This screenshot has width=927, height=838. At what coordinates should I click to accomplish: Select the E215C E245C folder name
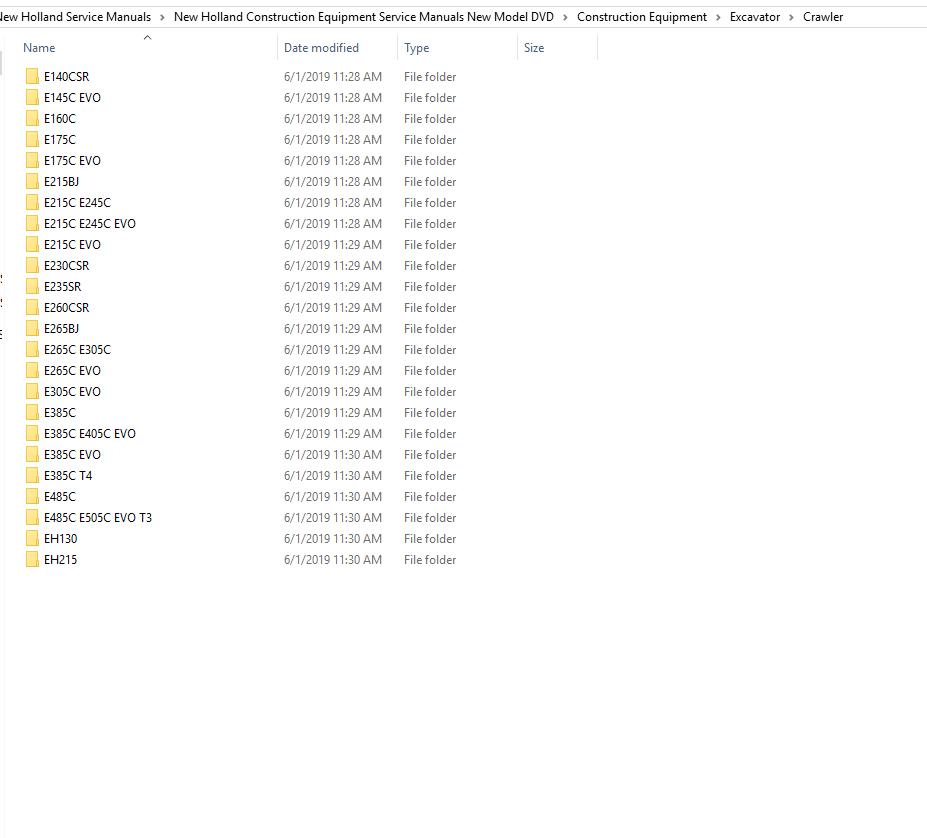77,203
